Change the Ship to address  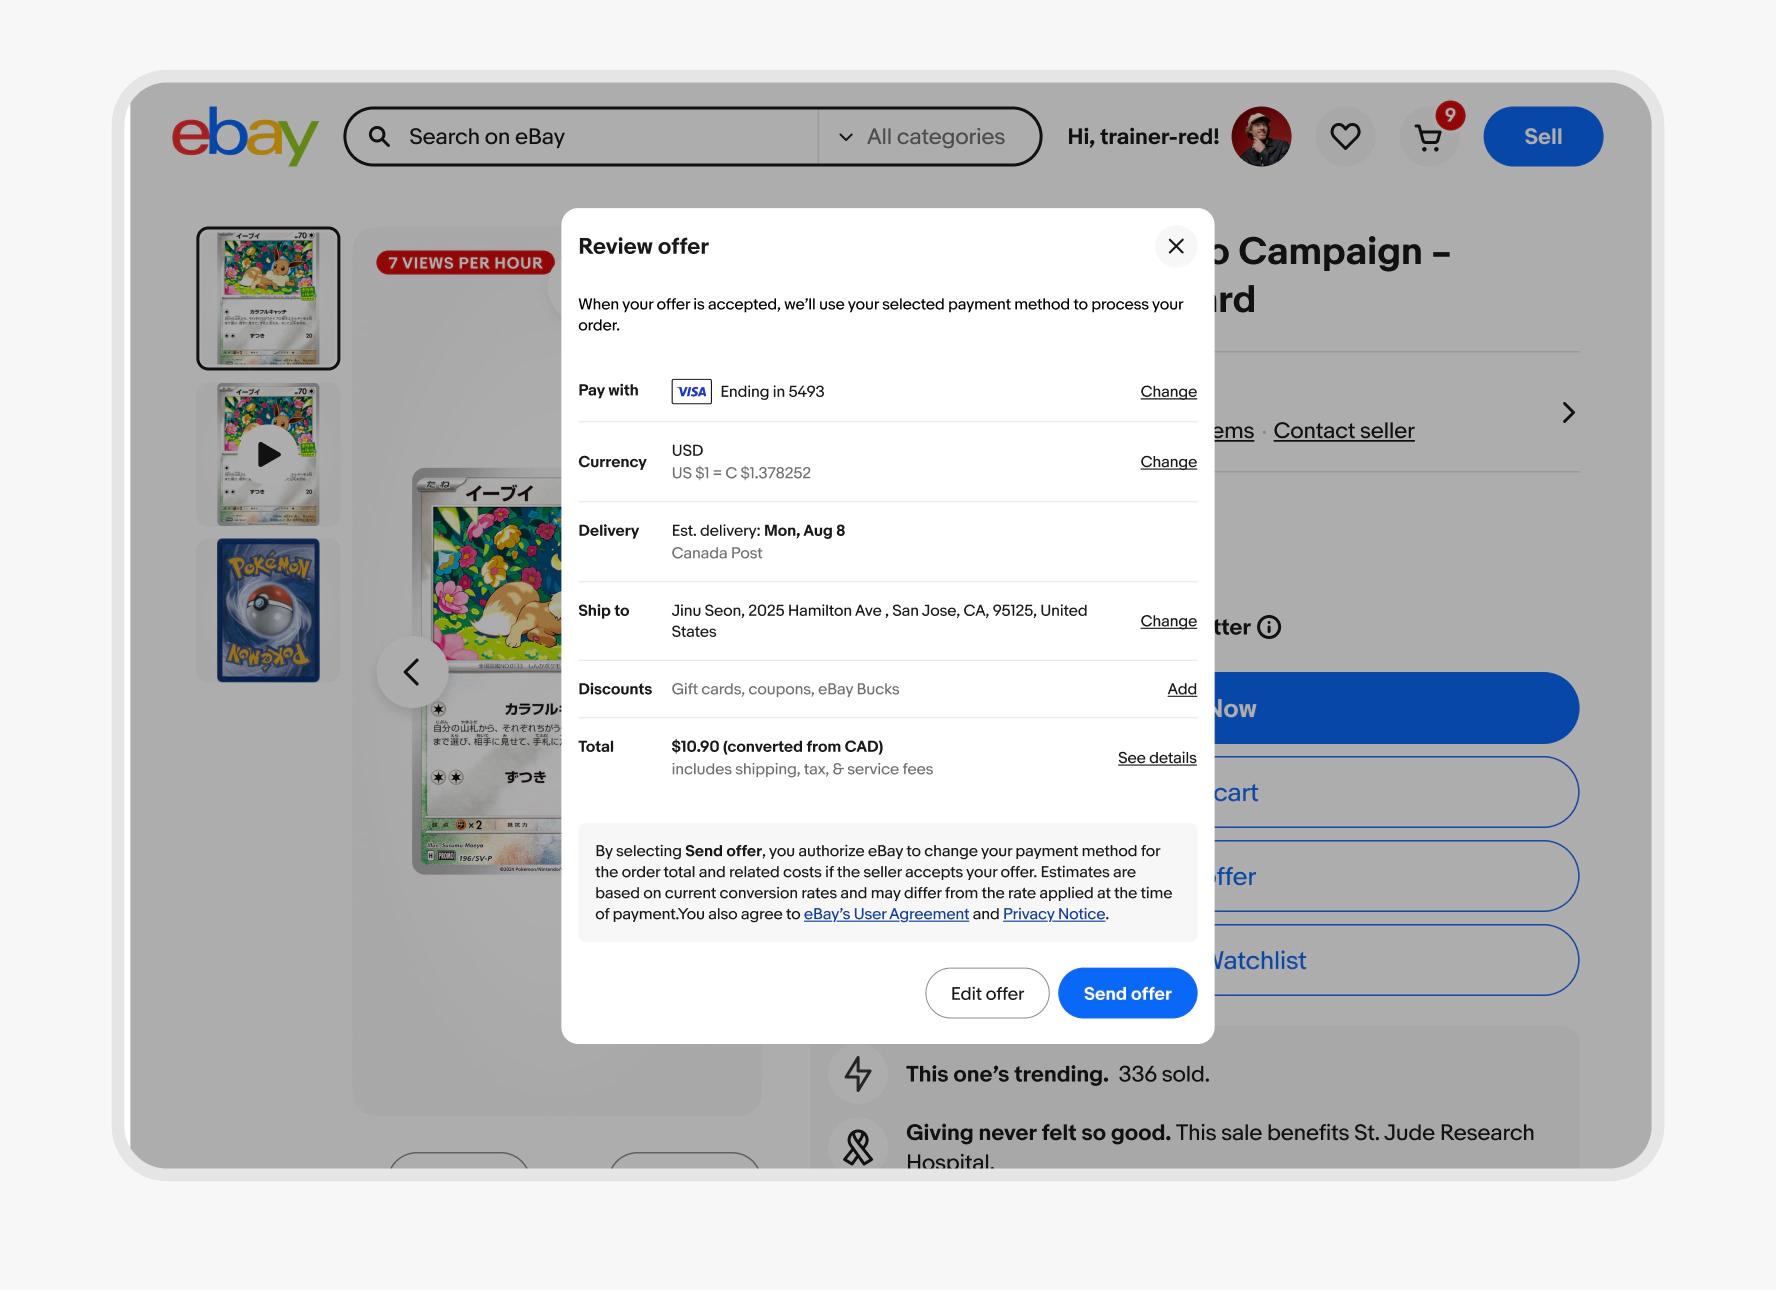click(x=1168, y=620)
